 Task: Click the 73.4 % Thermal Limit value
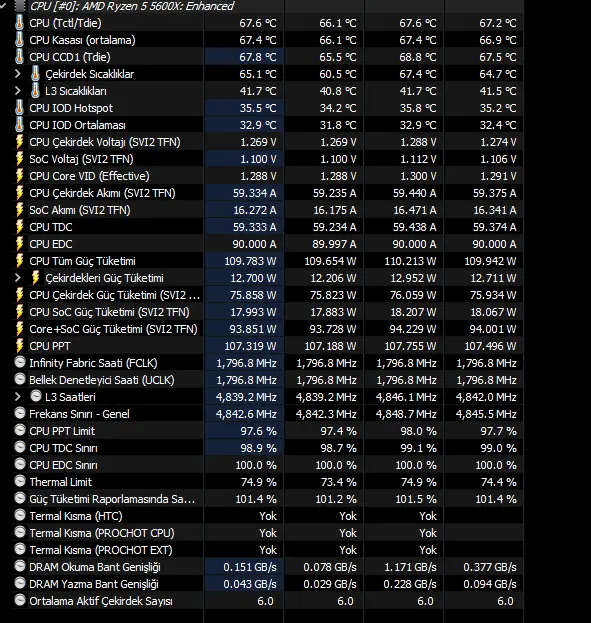339,482
